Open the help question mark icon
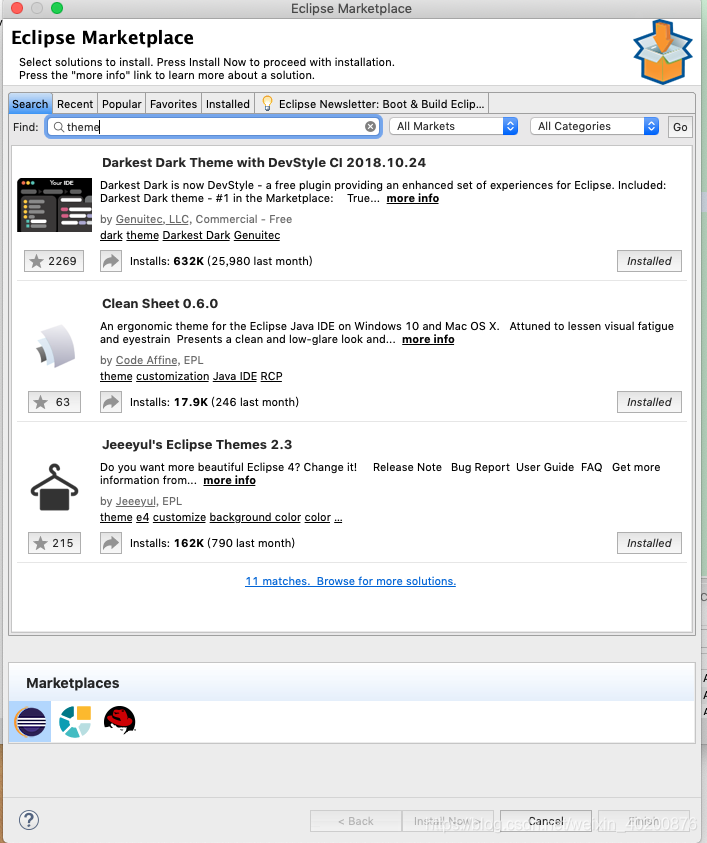The height and width of the screenshot is (843, 707). (x=28, y=820)
